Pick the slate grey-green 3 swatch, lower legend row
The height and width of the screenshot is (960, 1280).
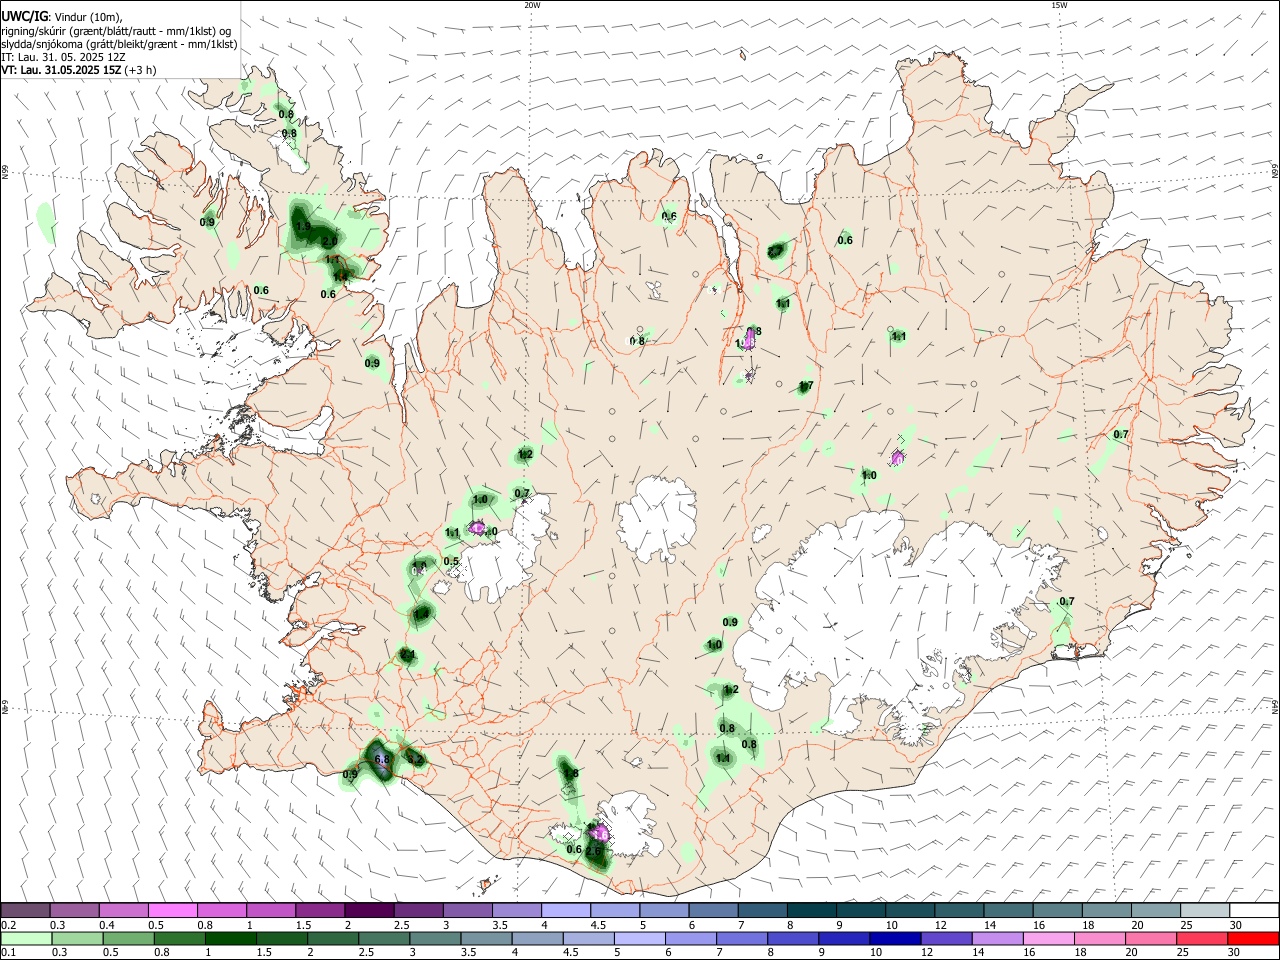pyautogui.click(x=435, y=939)
